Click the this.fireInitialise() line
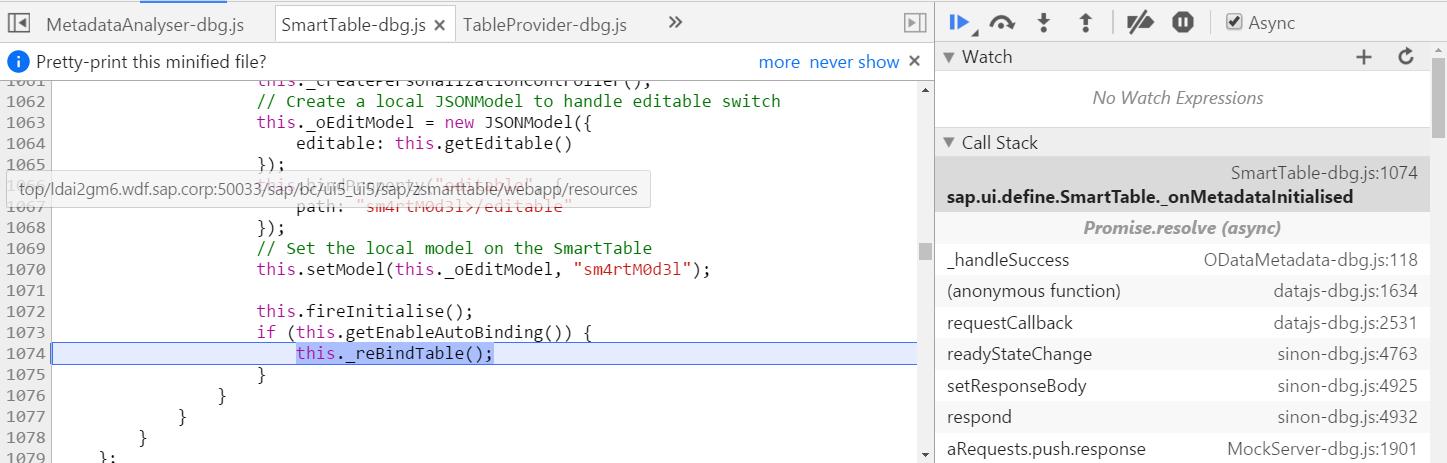The width and height of the screenshot is (1447, 463). (365, 311)
